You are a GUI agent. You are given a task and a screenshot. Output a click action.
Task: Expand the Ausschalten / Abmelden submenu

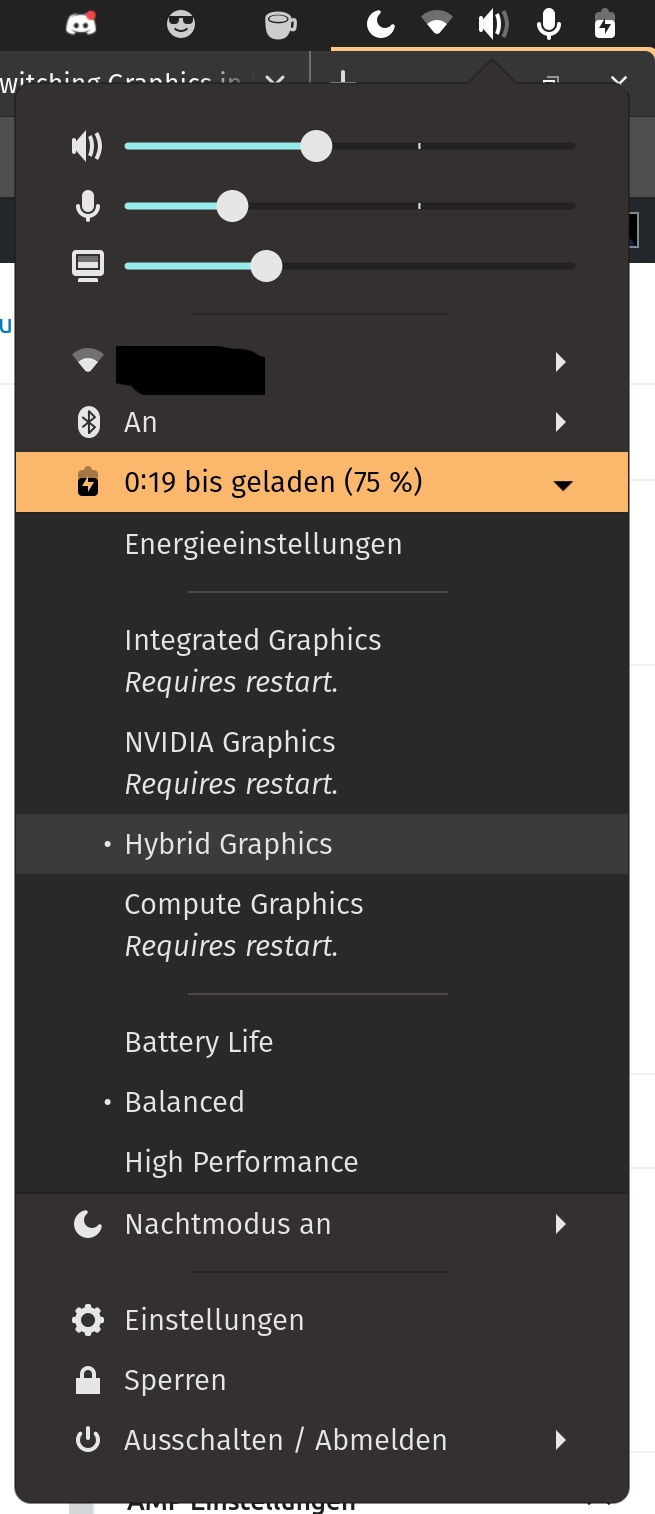[x=560, y=1440]
